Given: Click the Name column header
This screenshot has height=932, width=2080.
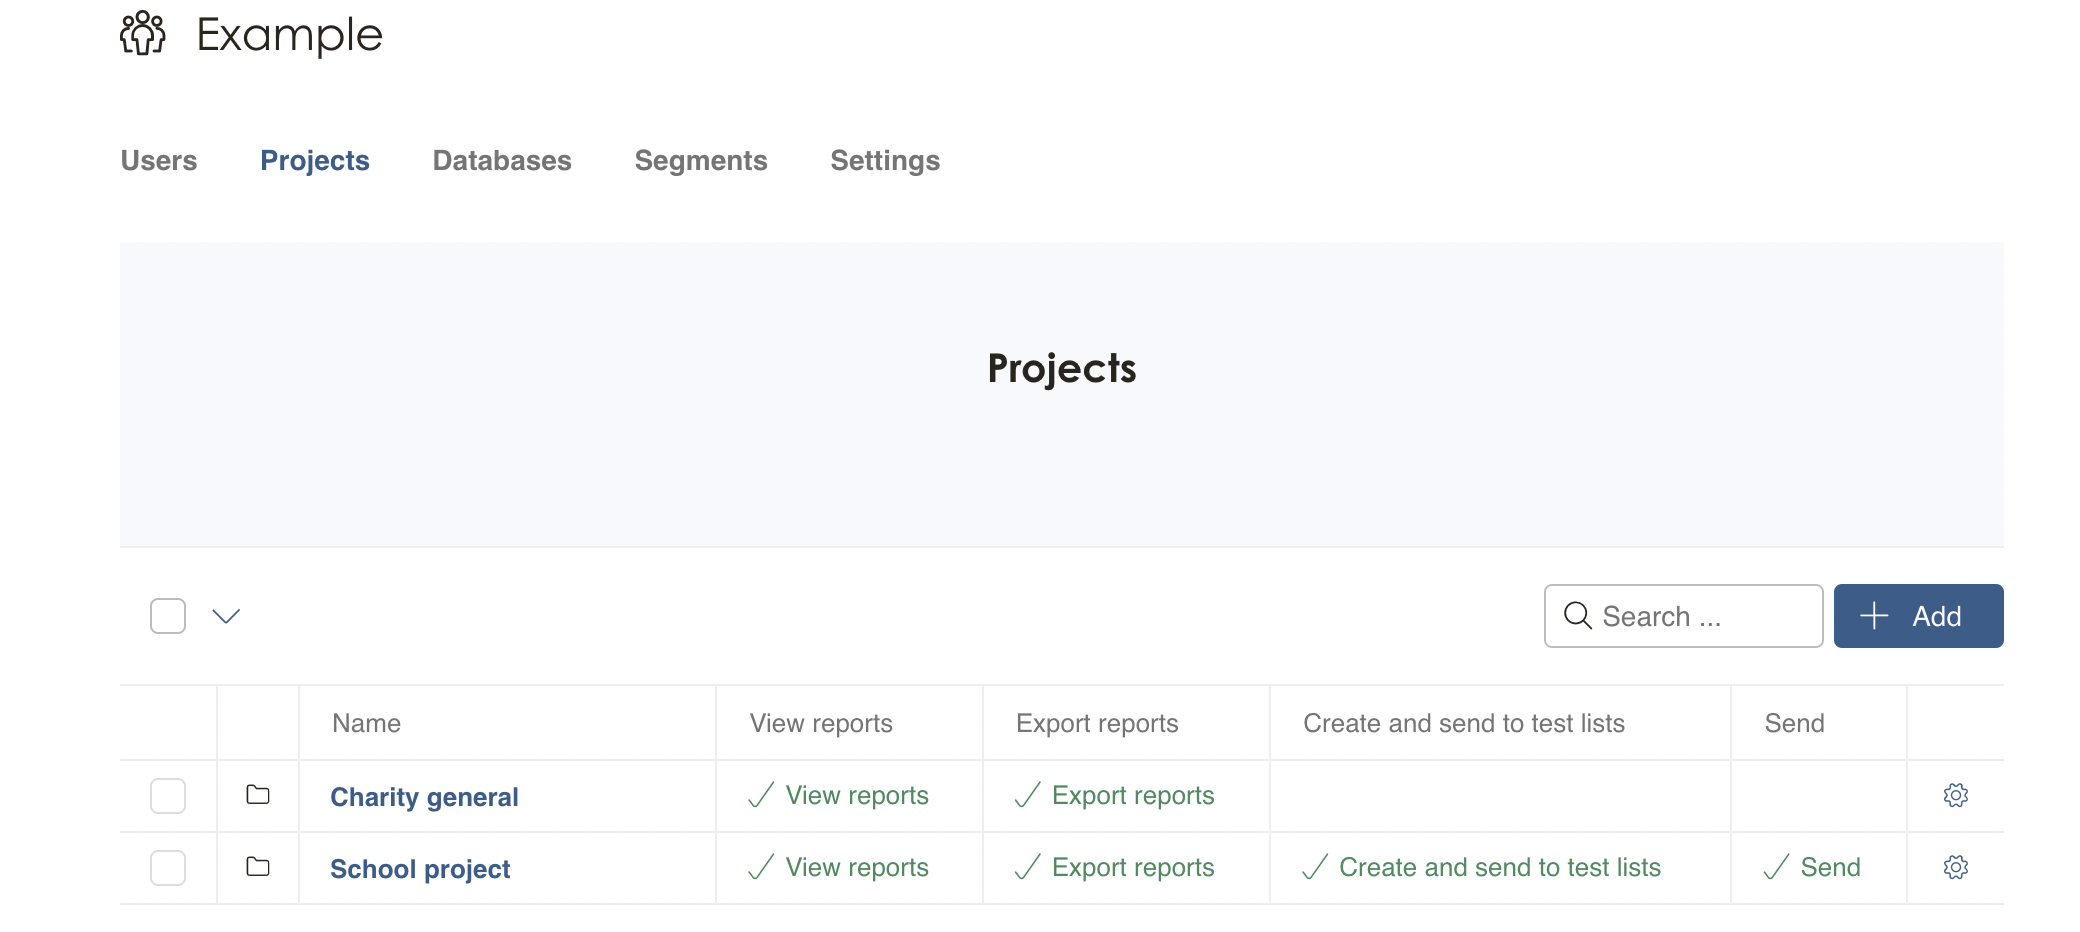Looking at the screenshot, I should click(x=366, y=723).
